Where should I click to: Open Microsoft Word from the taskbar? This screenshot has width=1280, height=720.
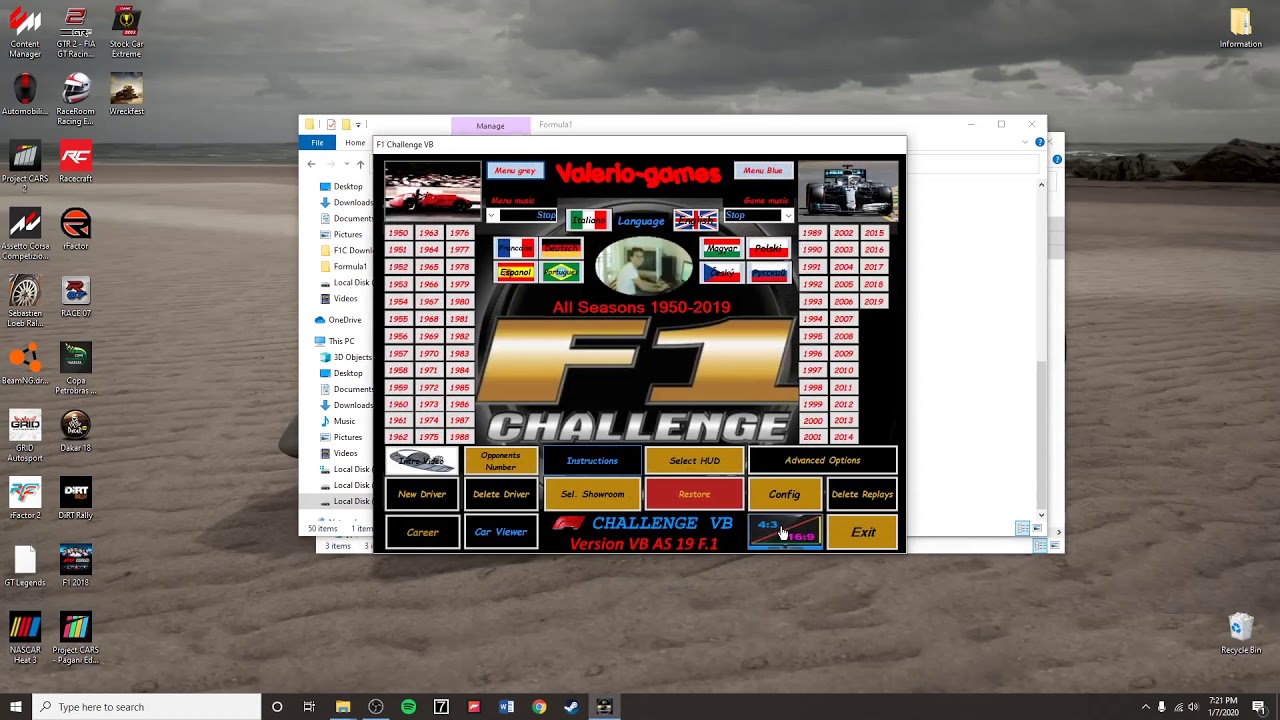coord(506,707)
